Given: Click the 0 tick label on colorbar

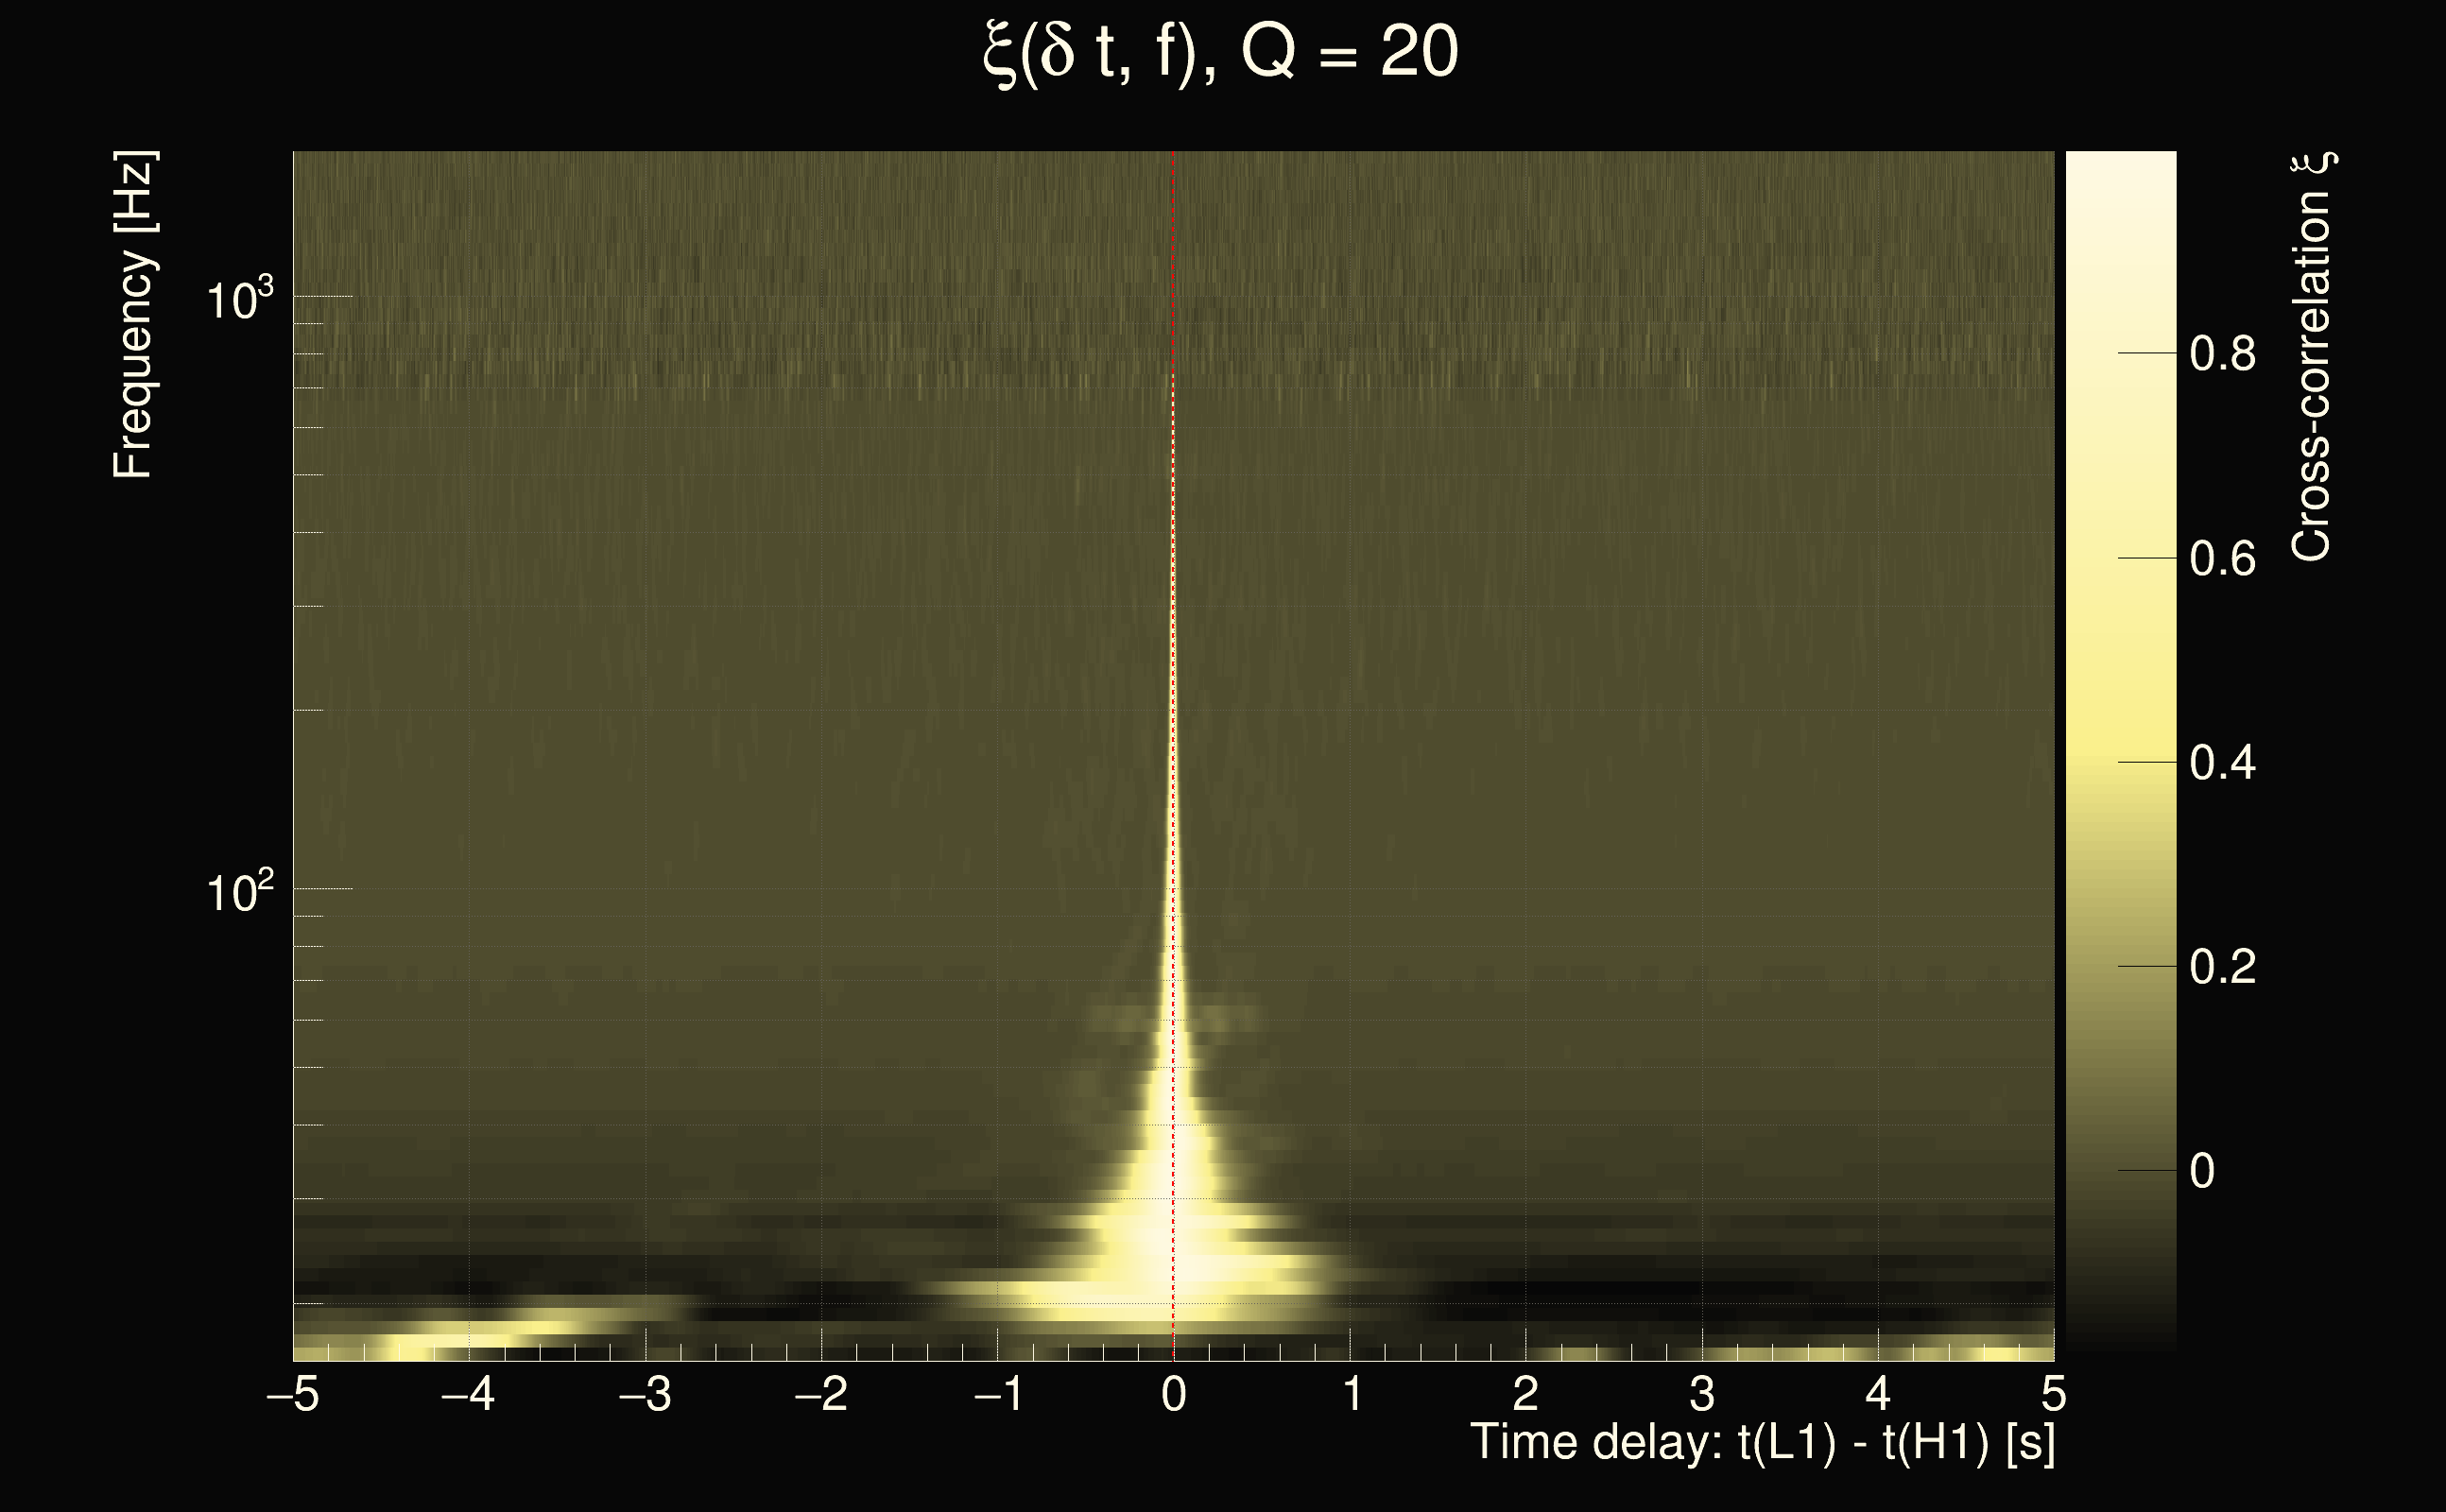Looking at the screenshot, I should coord(2202,1171).
